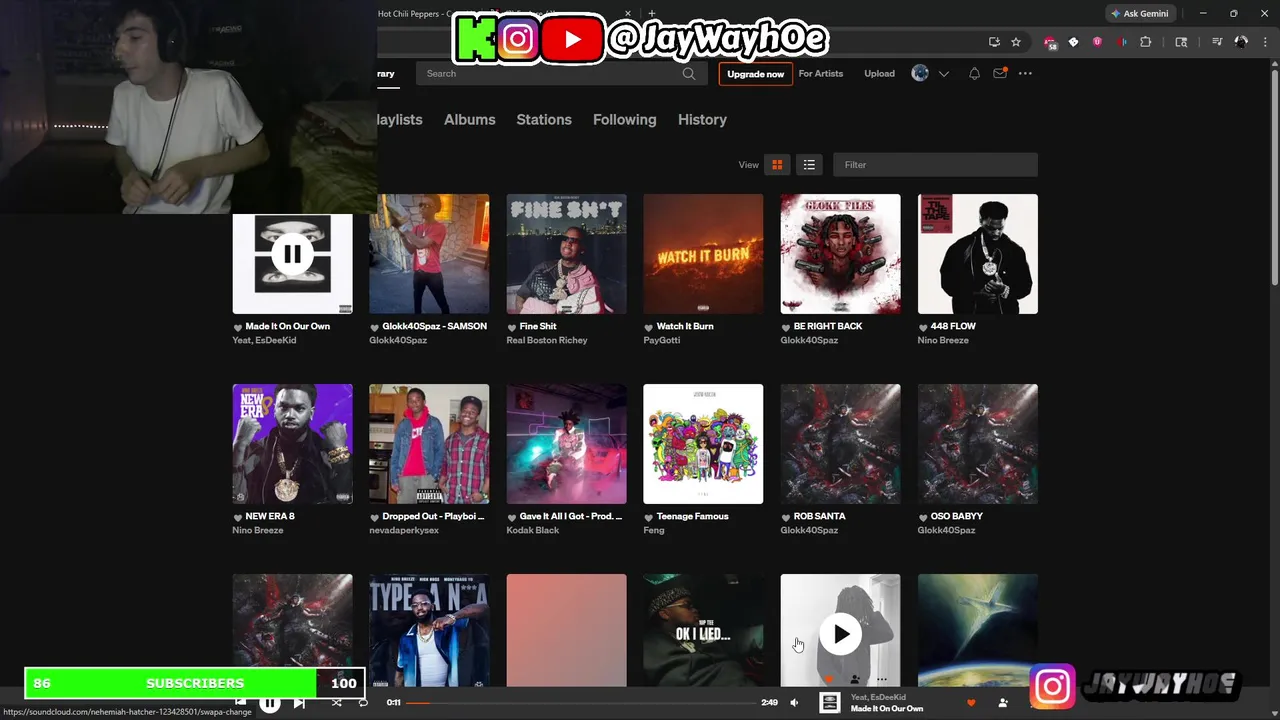
Task: Toggle heart next to BE RIGHT BACK
Action: coord(786,327)
